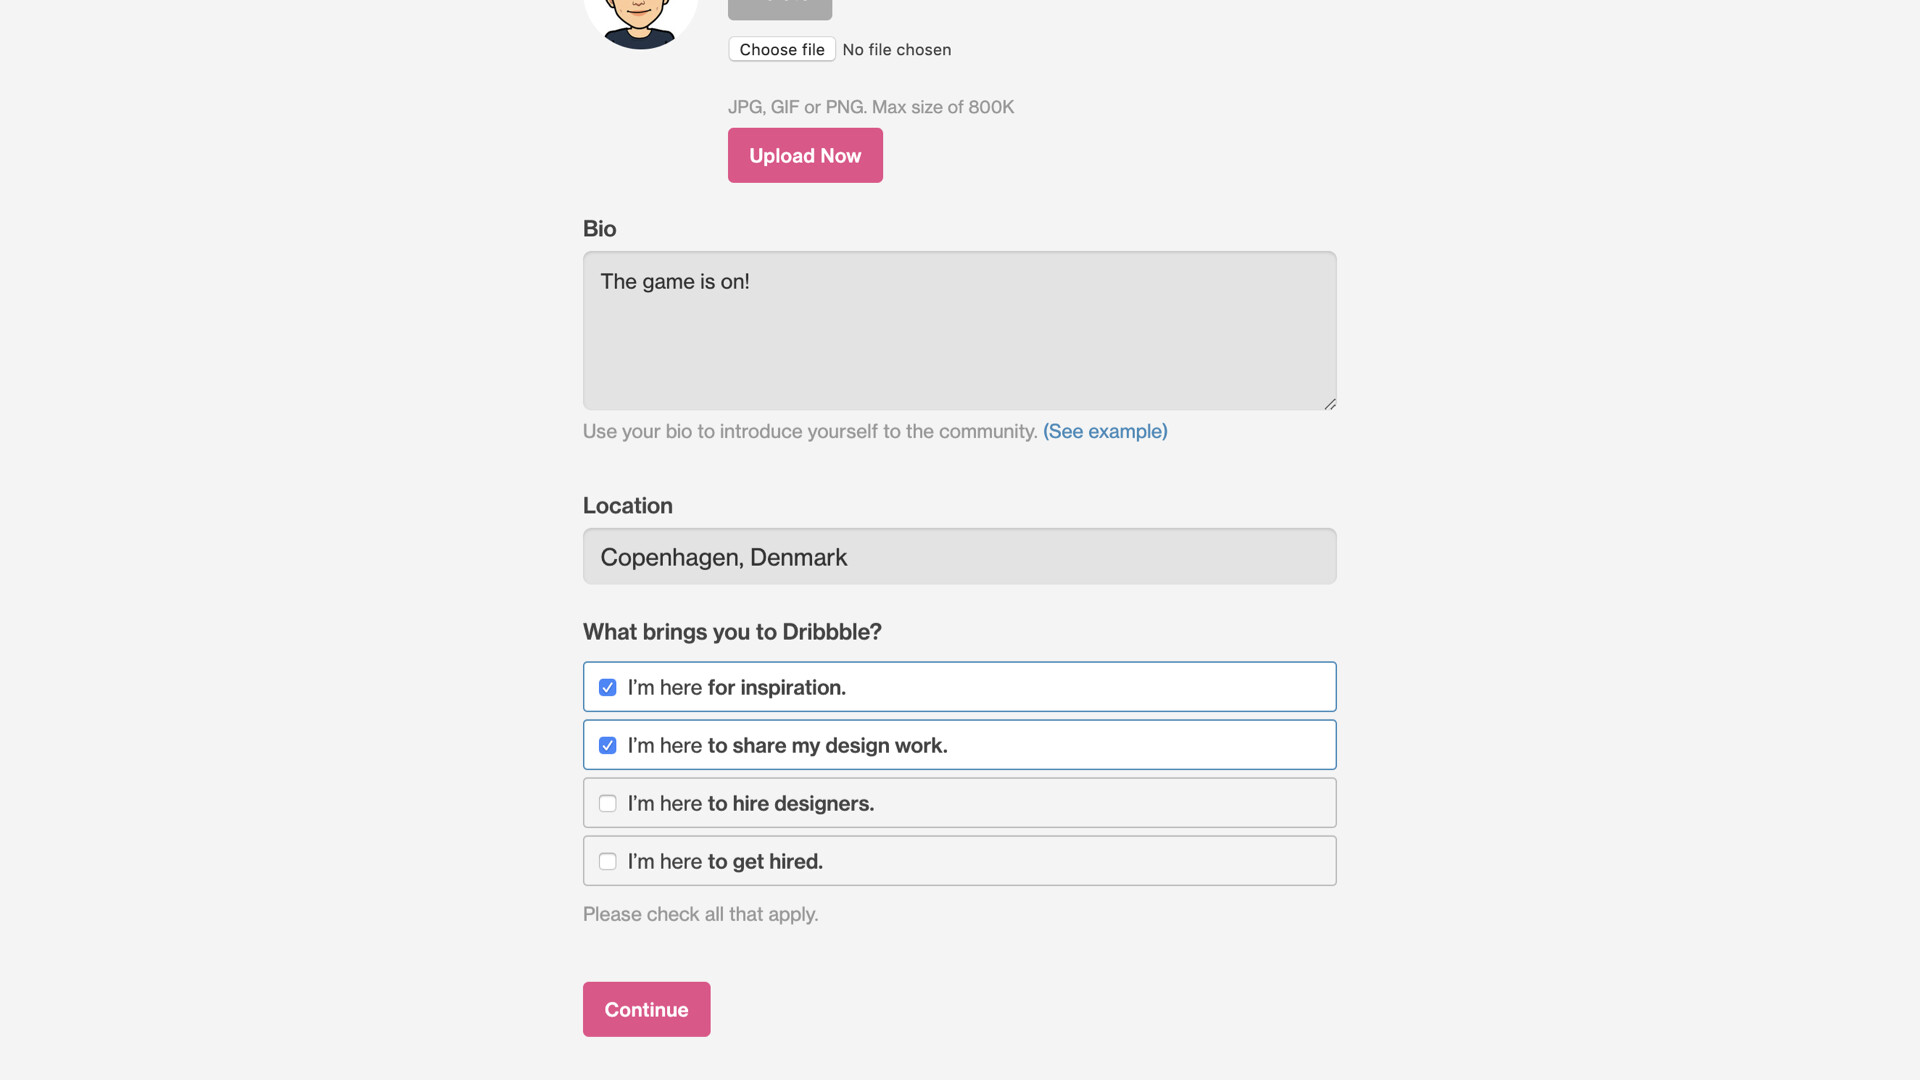Click the Bio textarea resize handle

[1329, 404]
